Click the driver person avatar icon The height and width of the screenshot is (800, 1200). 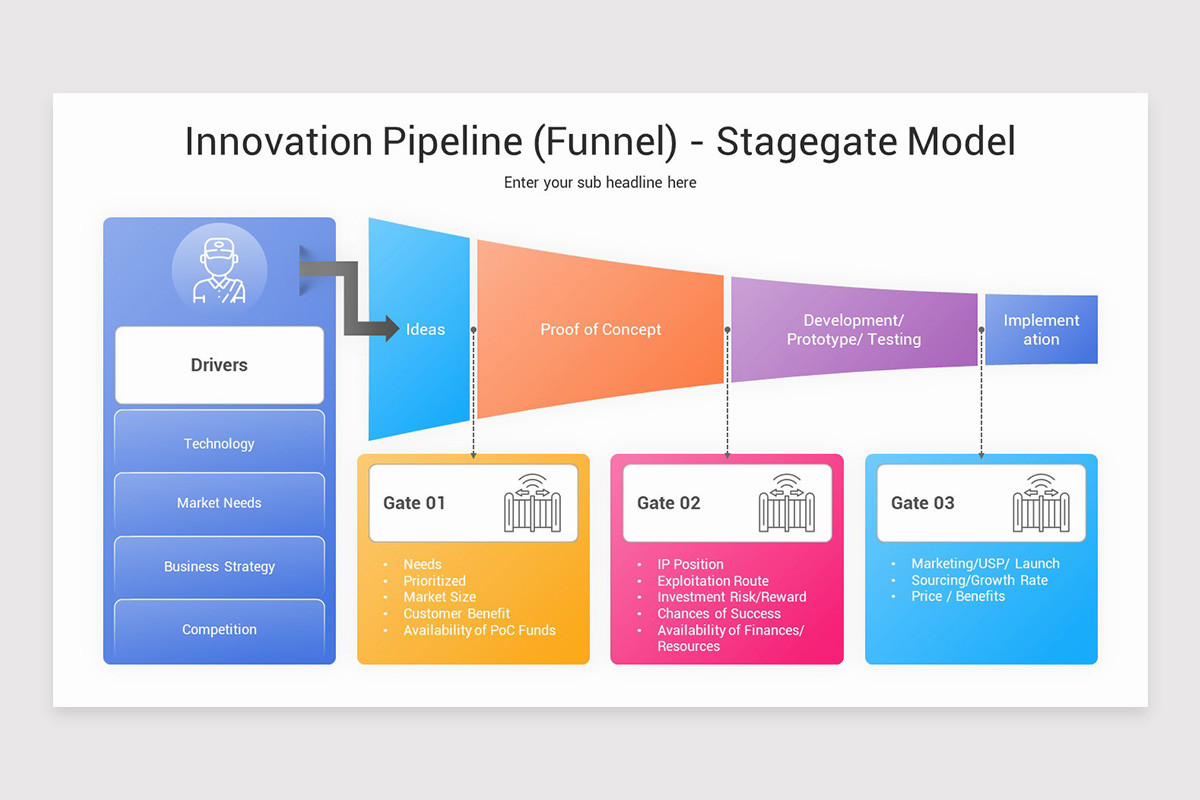coord(219,269)
